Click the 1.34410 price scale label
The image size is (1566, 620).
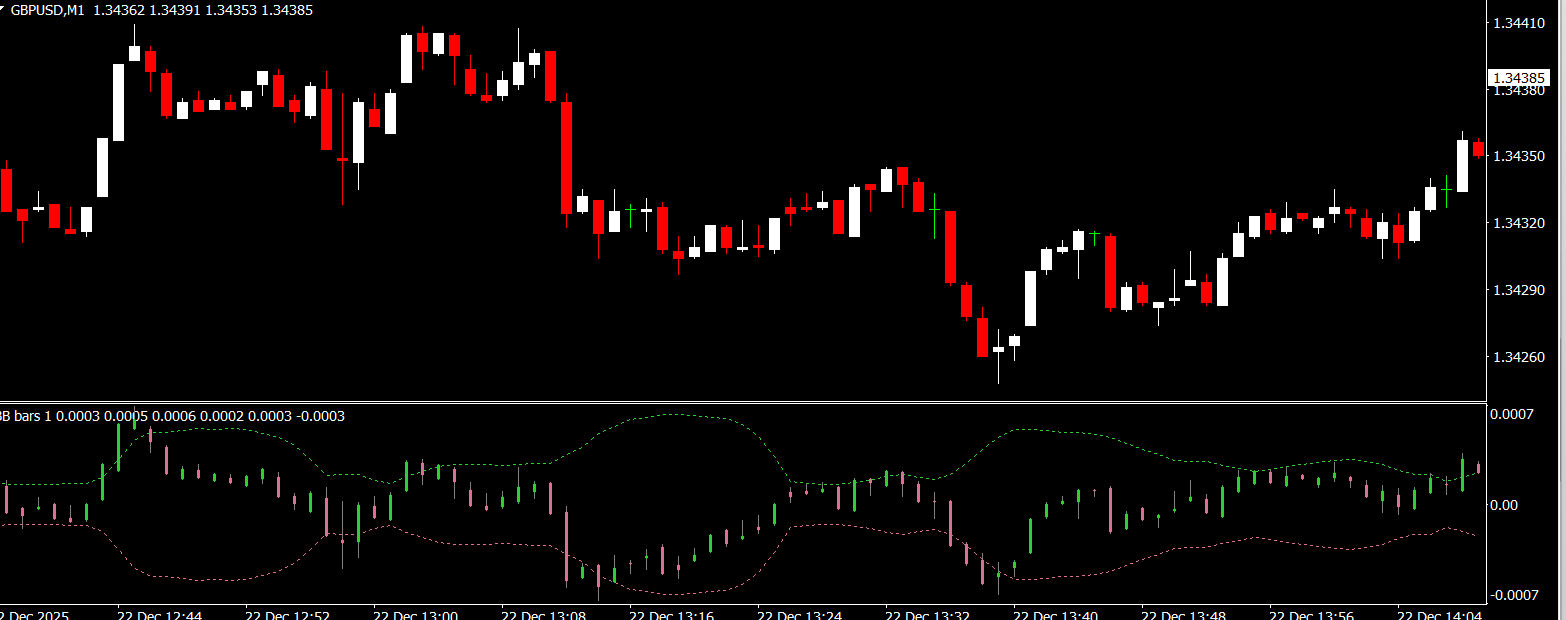(x=1519, y=22)
